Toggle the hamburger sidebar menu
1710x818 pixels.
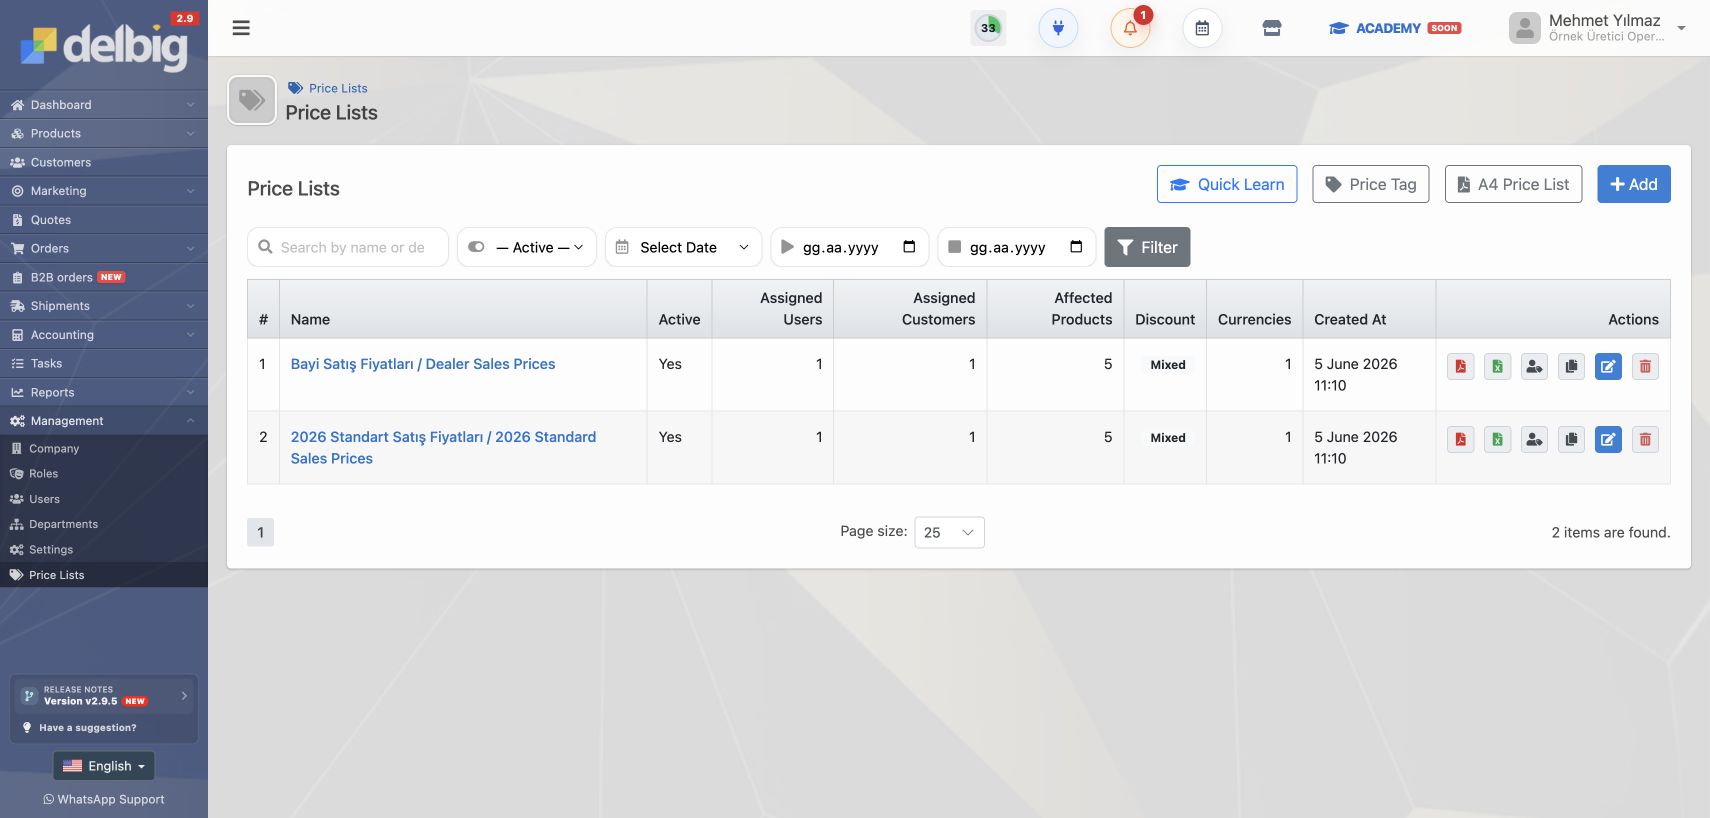tap(241, 28)
